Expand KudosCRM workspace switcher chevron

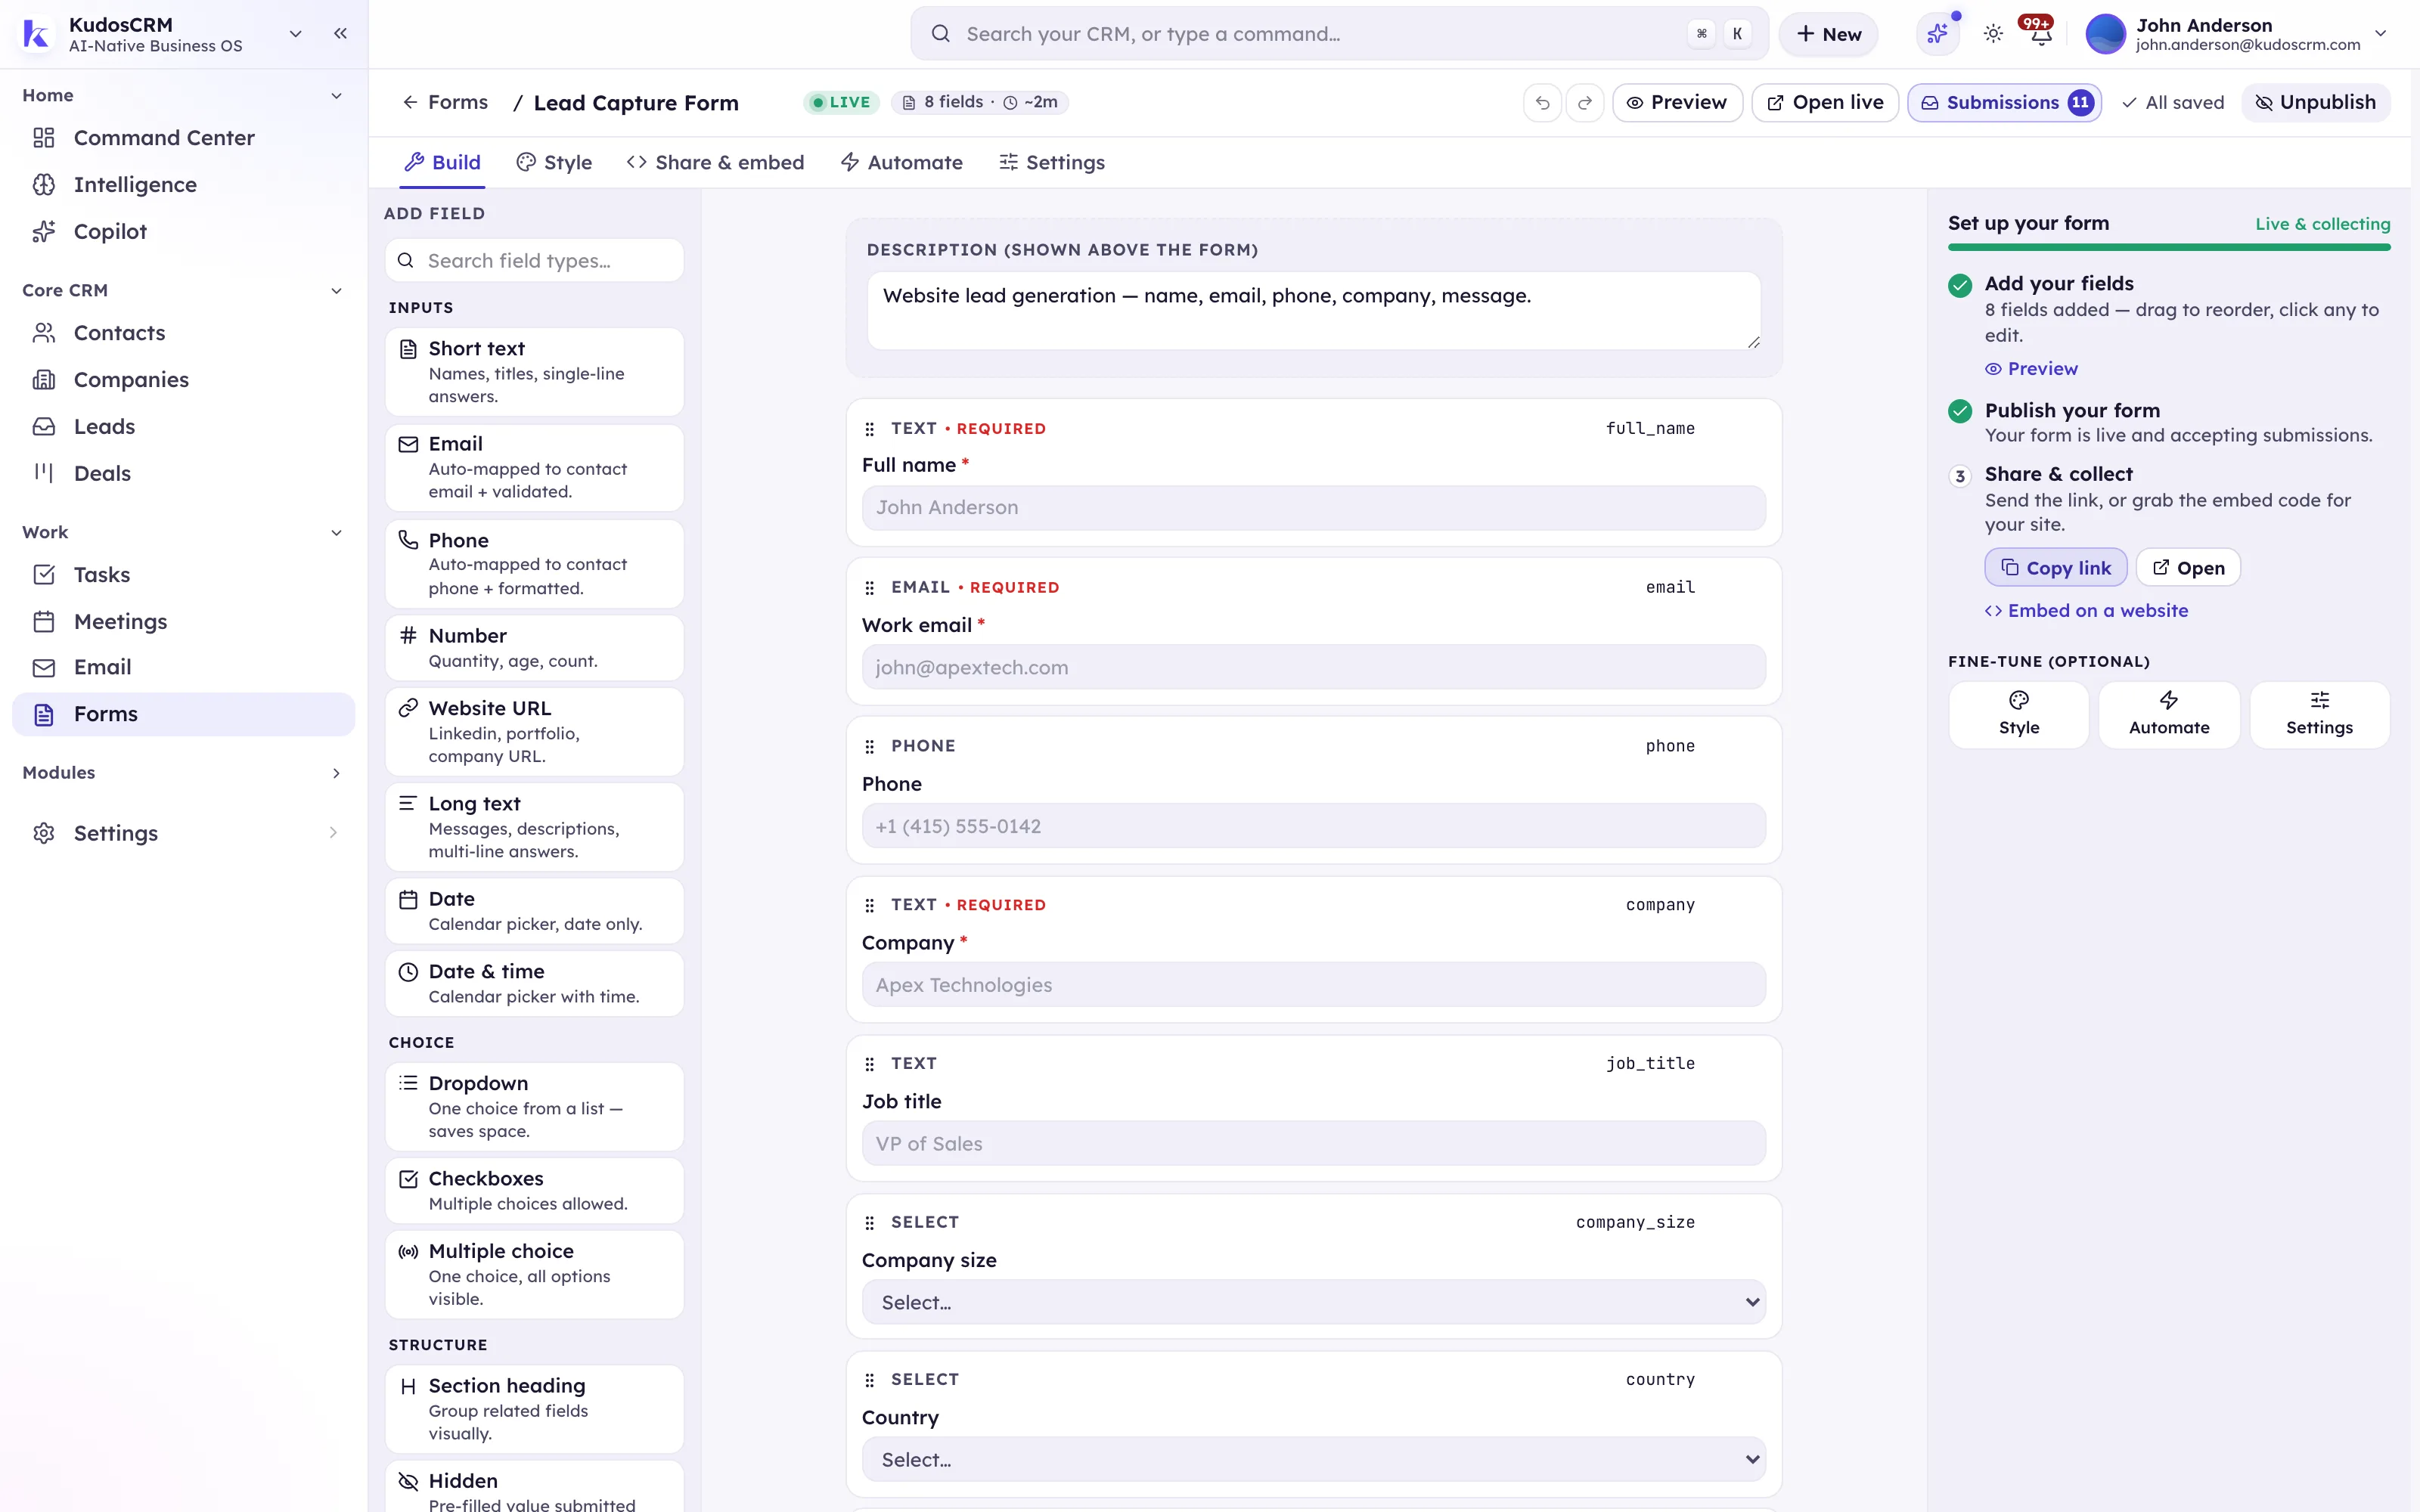click(295, 33)
